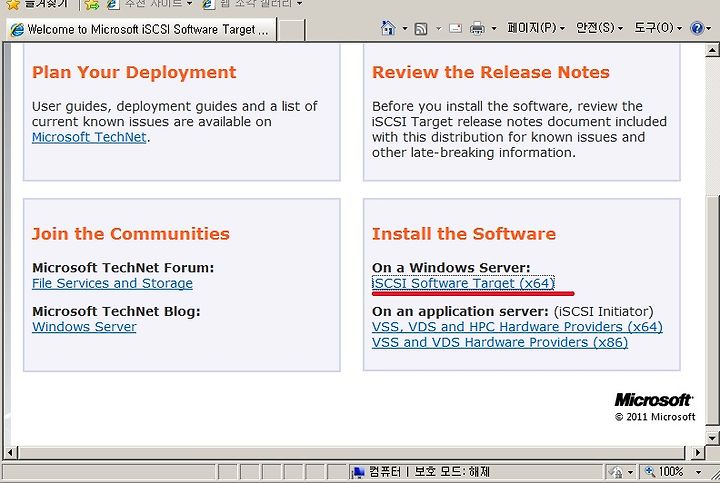720x483 pixels.
Task: Click the 보호 모드: 해제 status text
Action: 452,472
